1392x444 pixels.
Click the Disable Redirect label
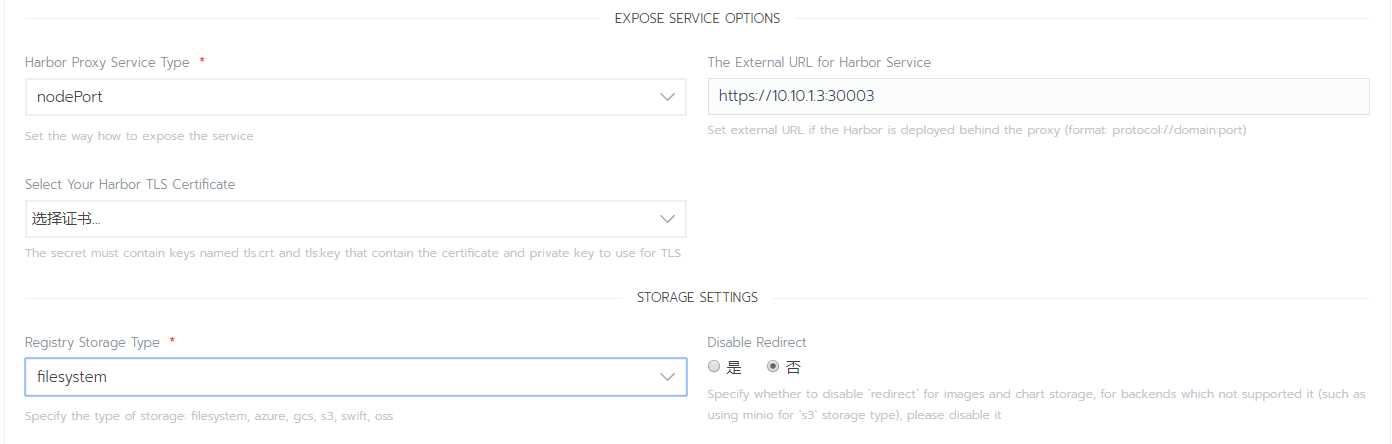pyautogui.click(x=757, y=342)
